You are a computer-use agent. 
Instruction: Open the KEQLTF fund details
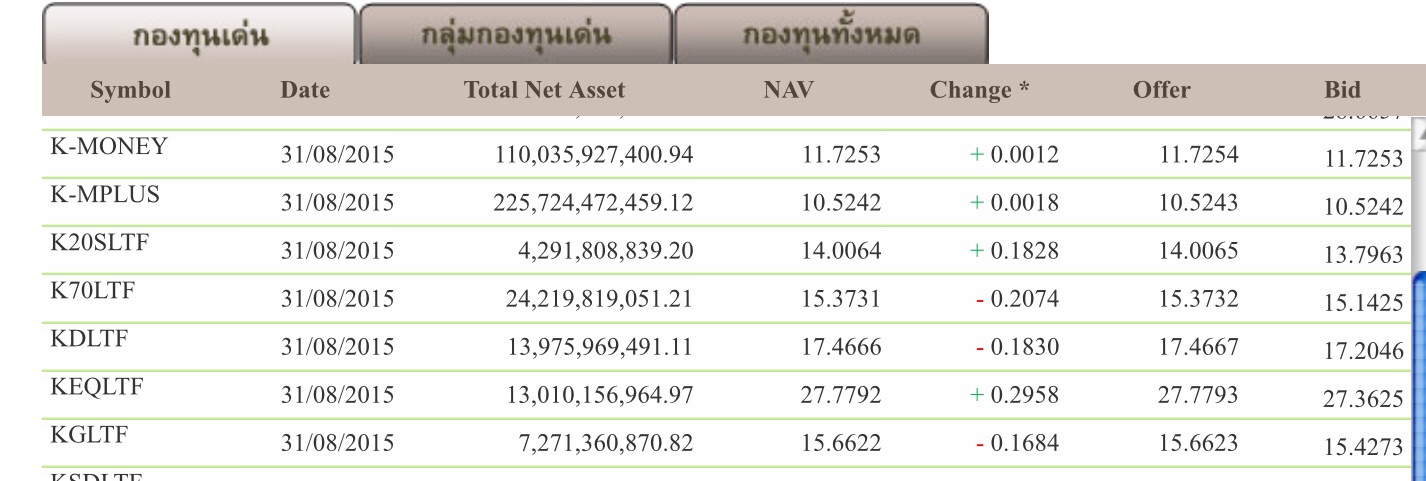click(x=96, y=386)
